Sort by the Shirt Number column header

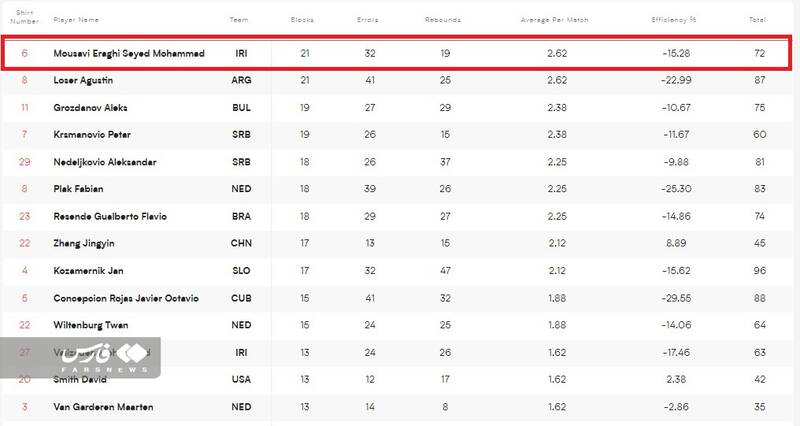tap(24, 19)
